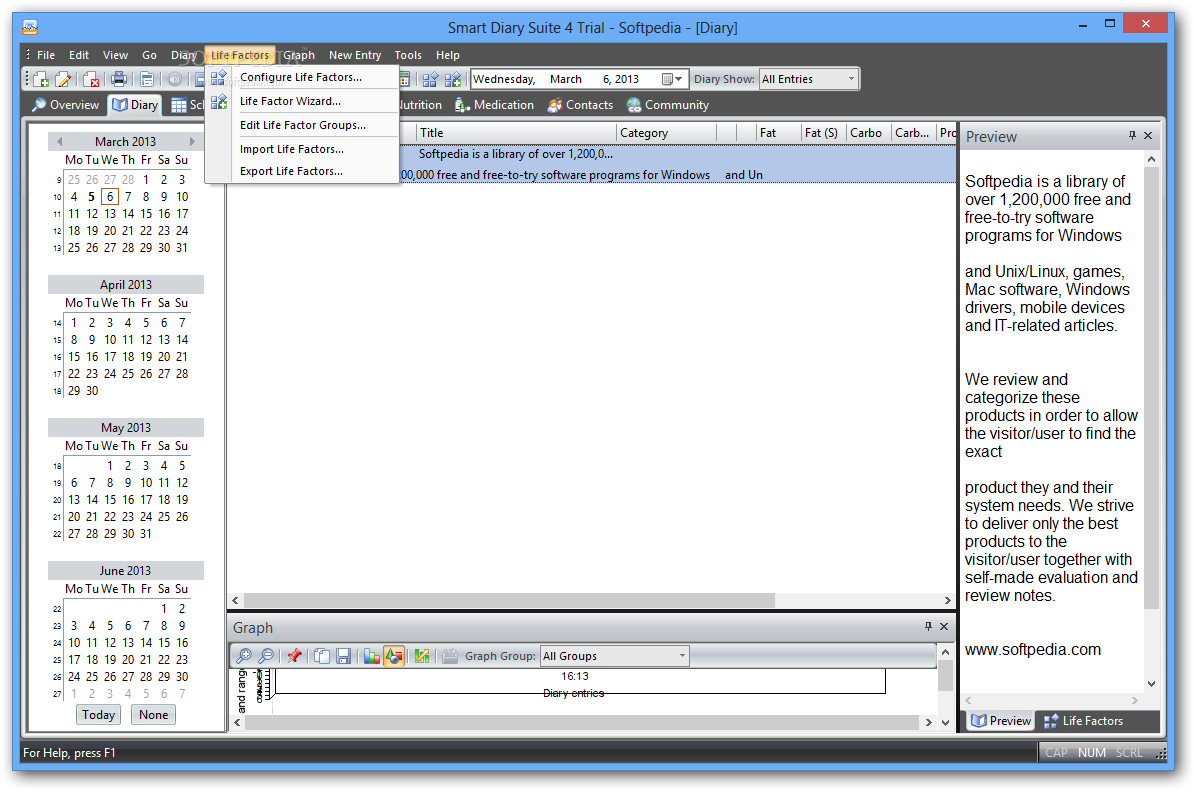This screenshot has height=791, width=1195.
Task: Launch the Life Factor Wizard entry
Action: 303,101
